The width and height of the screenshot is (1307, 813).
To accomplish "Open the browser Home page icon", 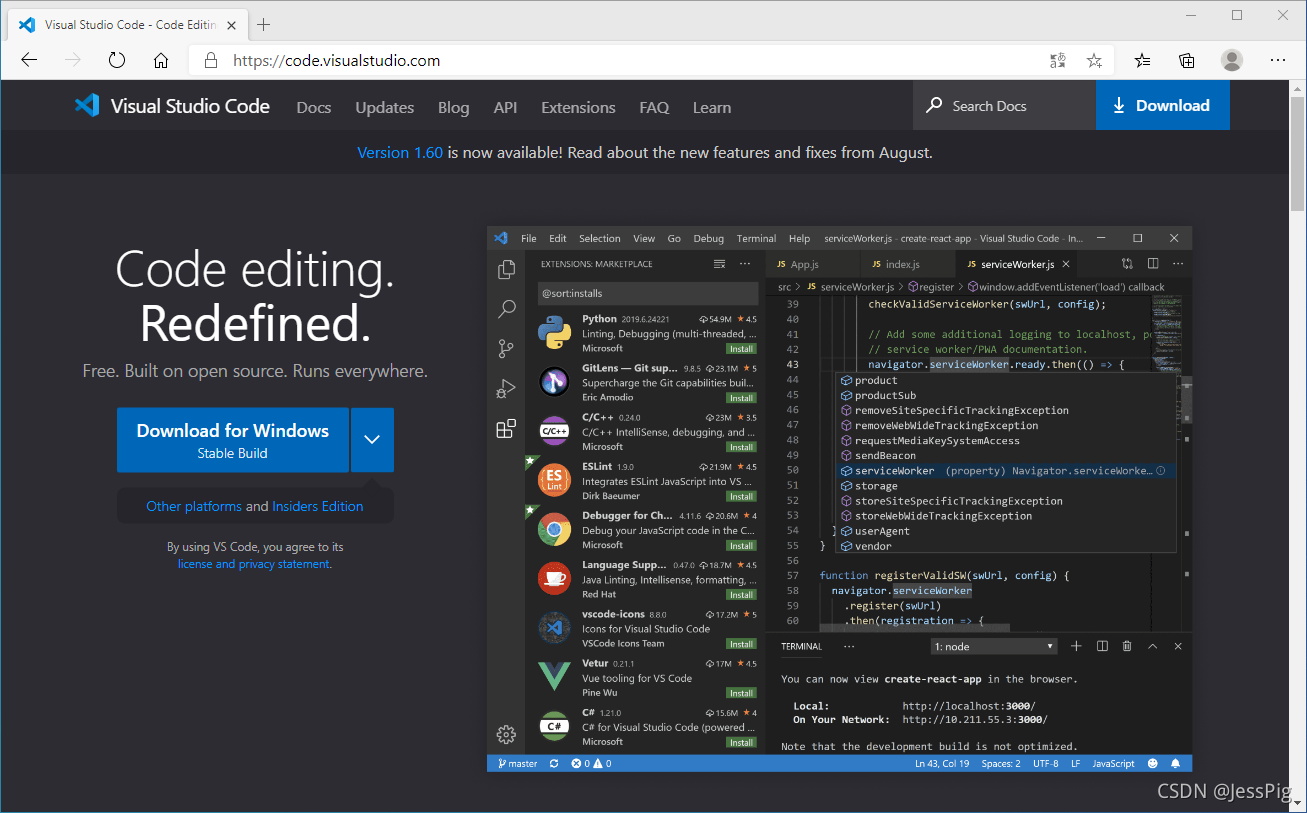I will point(161,60).
